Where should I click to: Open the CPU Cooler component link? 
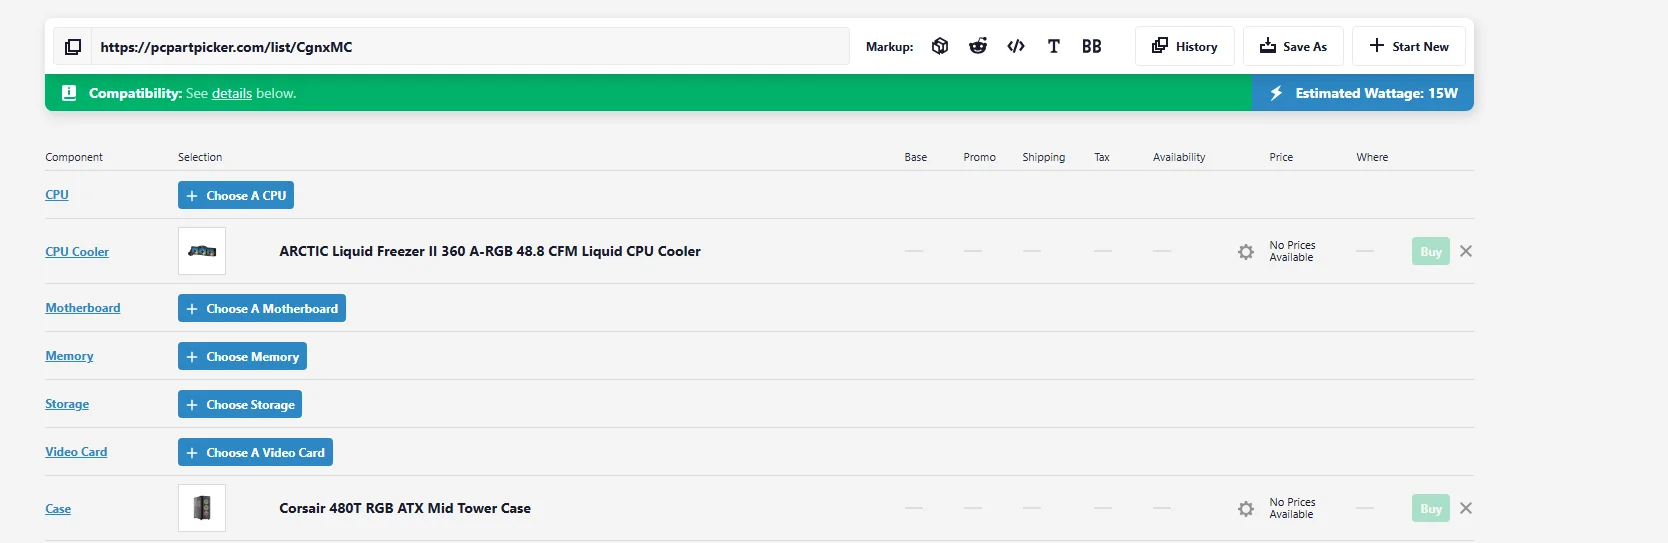coord(77,252)
